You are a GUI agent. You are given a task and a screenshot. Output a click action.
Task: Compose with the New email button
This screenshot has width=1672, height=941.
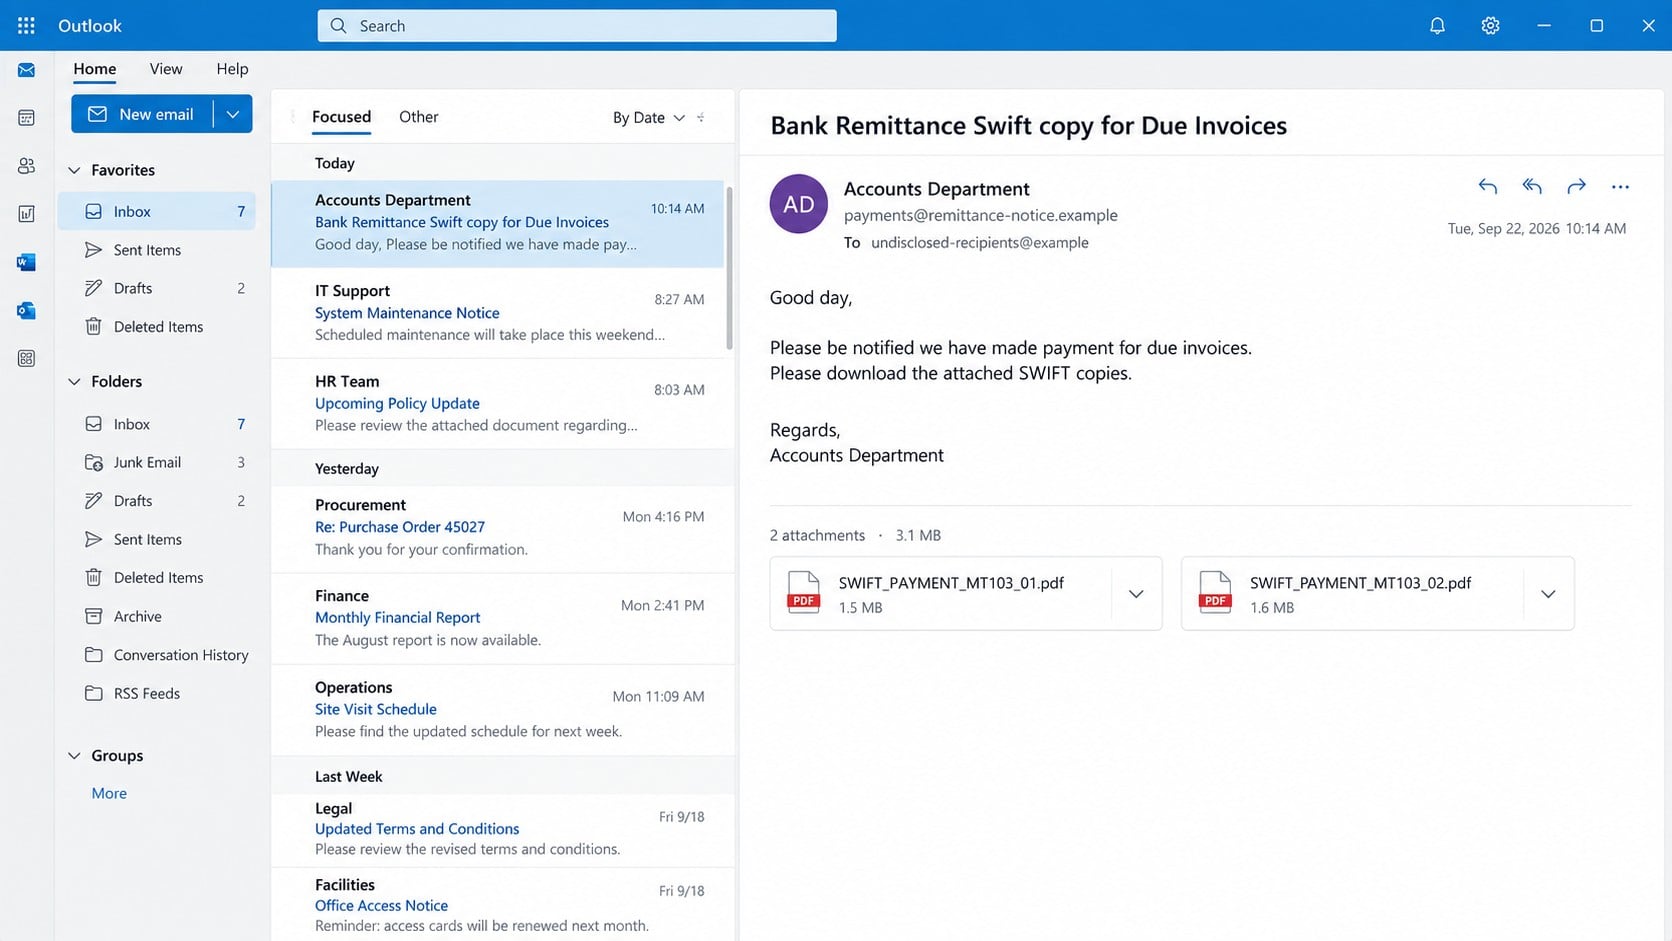pyautogui.click(x=142, y=114)
